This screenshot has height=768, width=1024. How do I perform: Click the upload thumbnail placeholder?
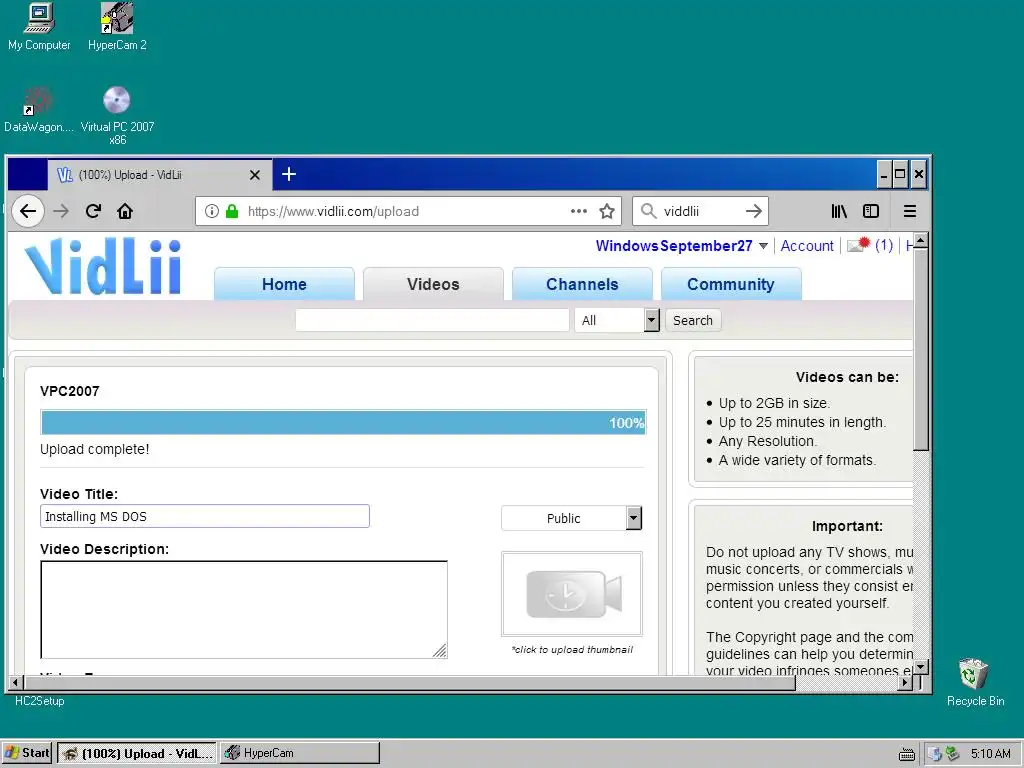(571, 594)
